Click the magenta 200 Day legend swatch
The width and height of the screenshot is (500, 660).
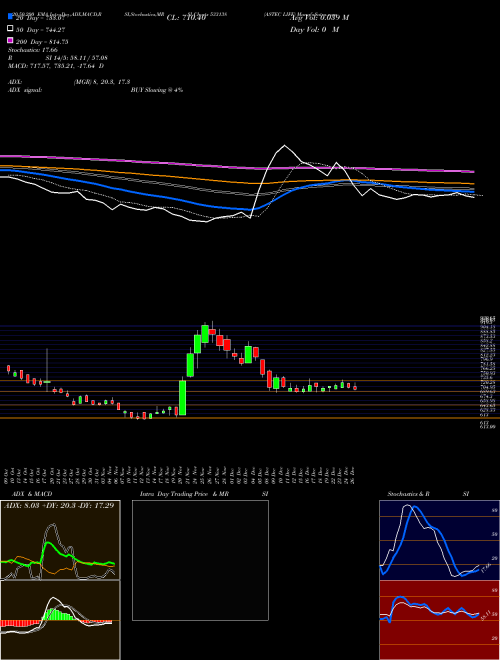coord(11,40)
